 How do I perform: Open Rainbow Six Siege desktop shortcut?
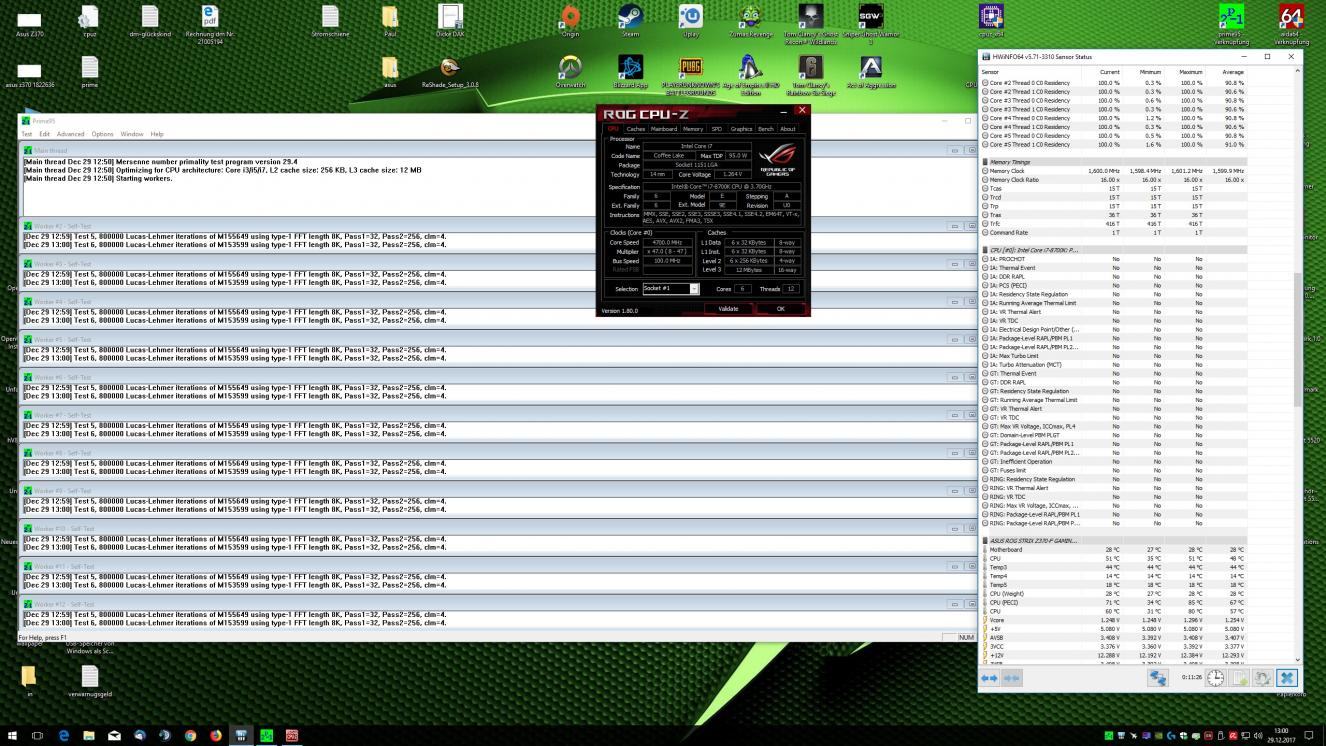pyautogui.click(x=811, y=73)
